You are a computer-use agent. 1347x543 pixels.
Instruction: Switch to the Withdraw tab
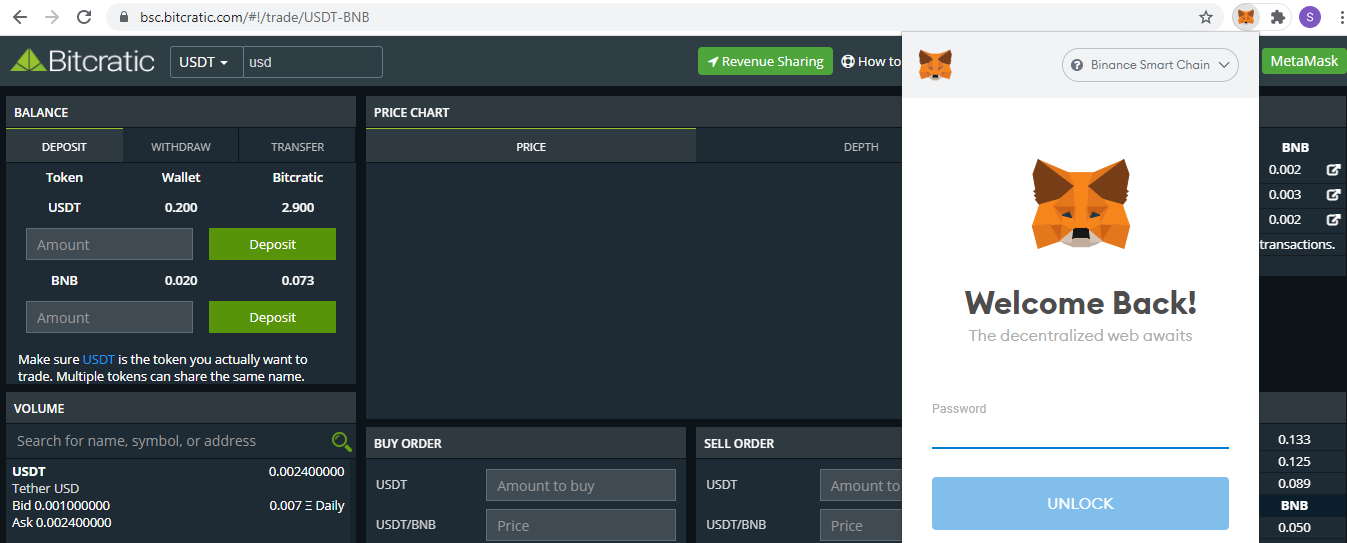(181, 147)
